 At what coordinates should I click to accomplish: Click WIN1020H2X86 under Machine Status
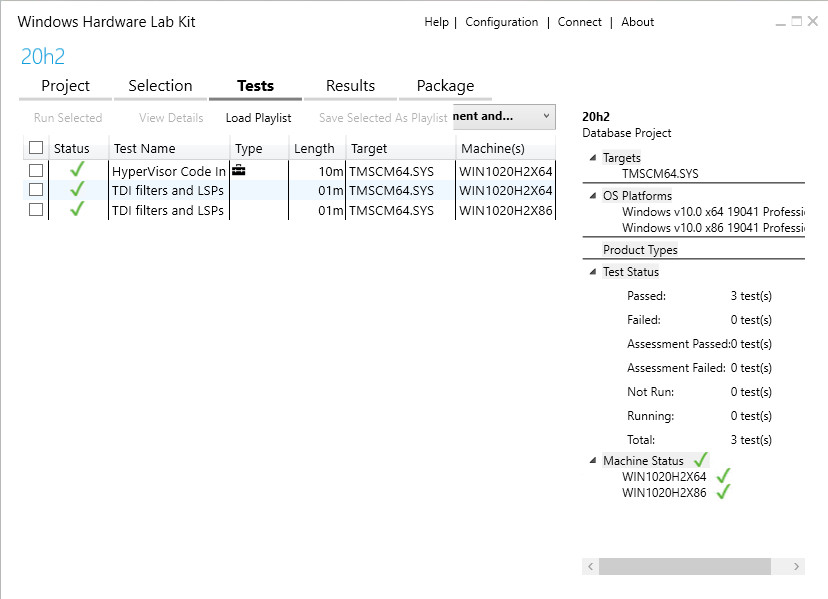(x=664, y=493)
